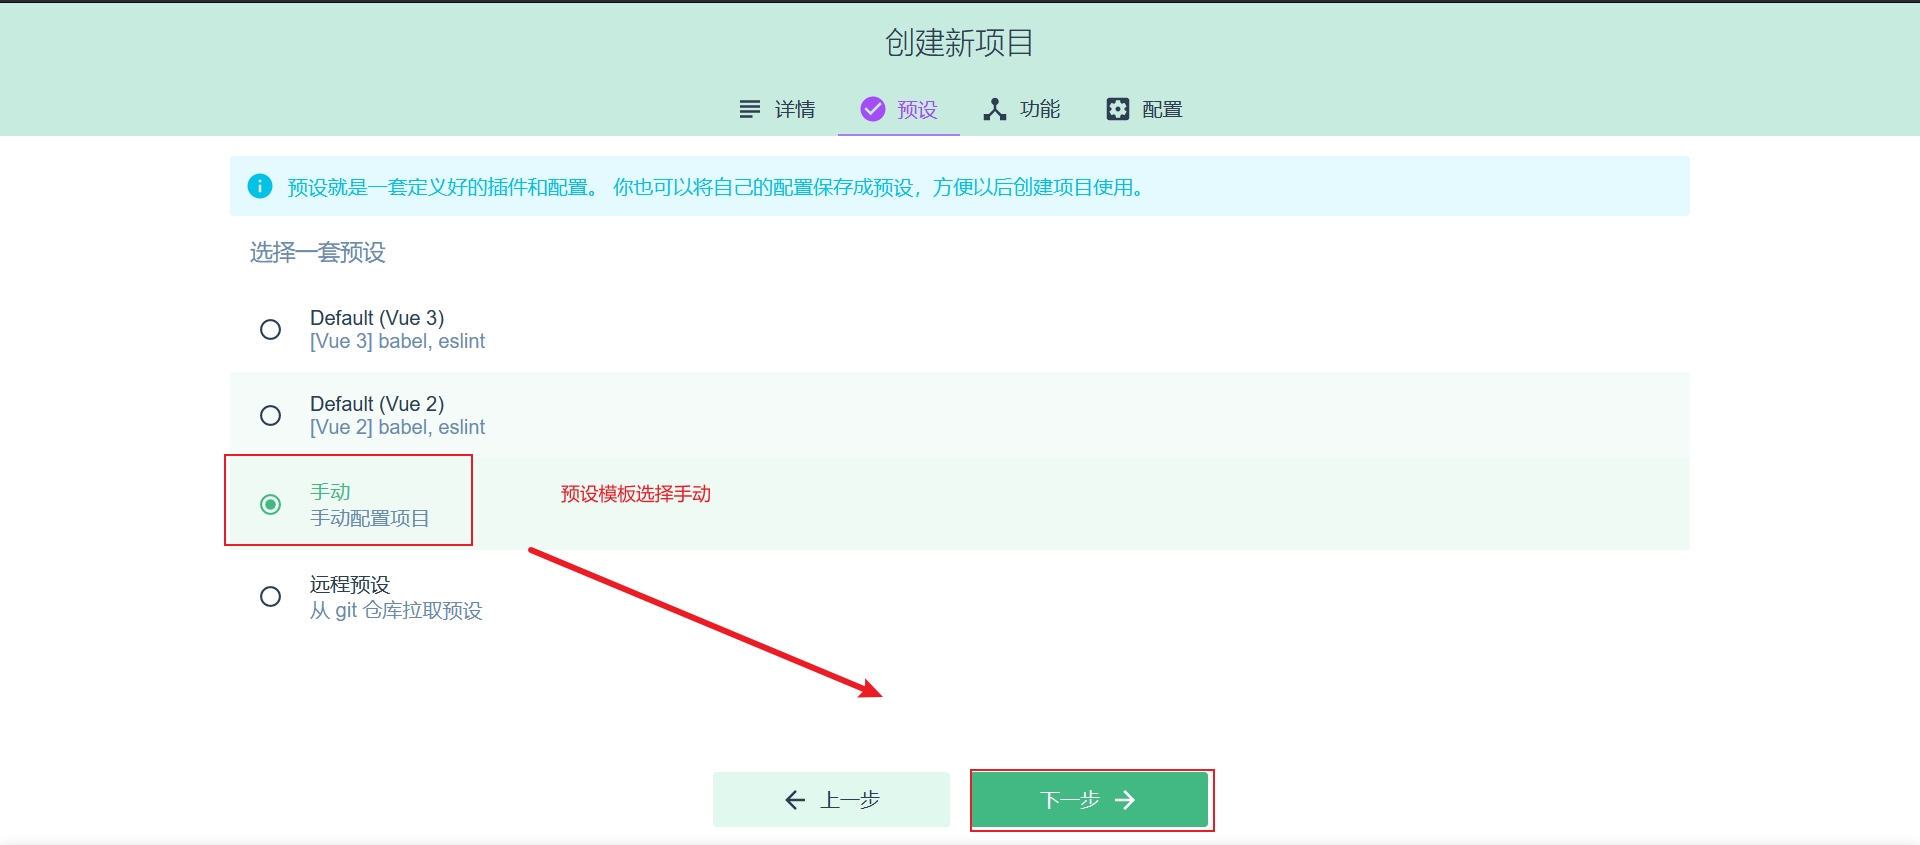1920x845 pixels.
Task: Click the 预设 tab label
Action: coord(917,109)
